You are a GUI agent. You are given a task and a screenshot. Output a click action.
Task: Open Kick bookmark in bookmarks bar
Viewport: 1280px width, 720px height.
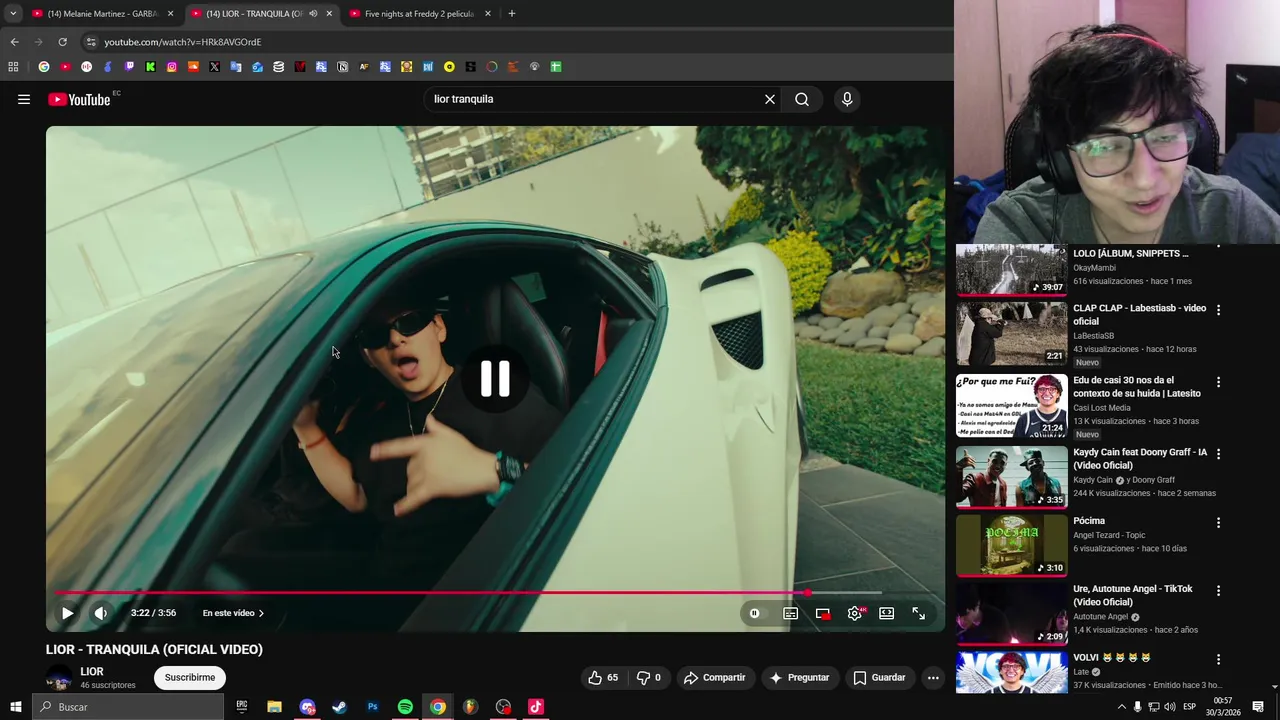150,67
